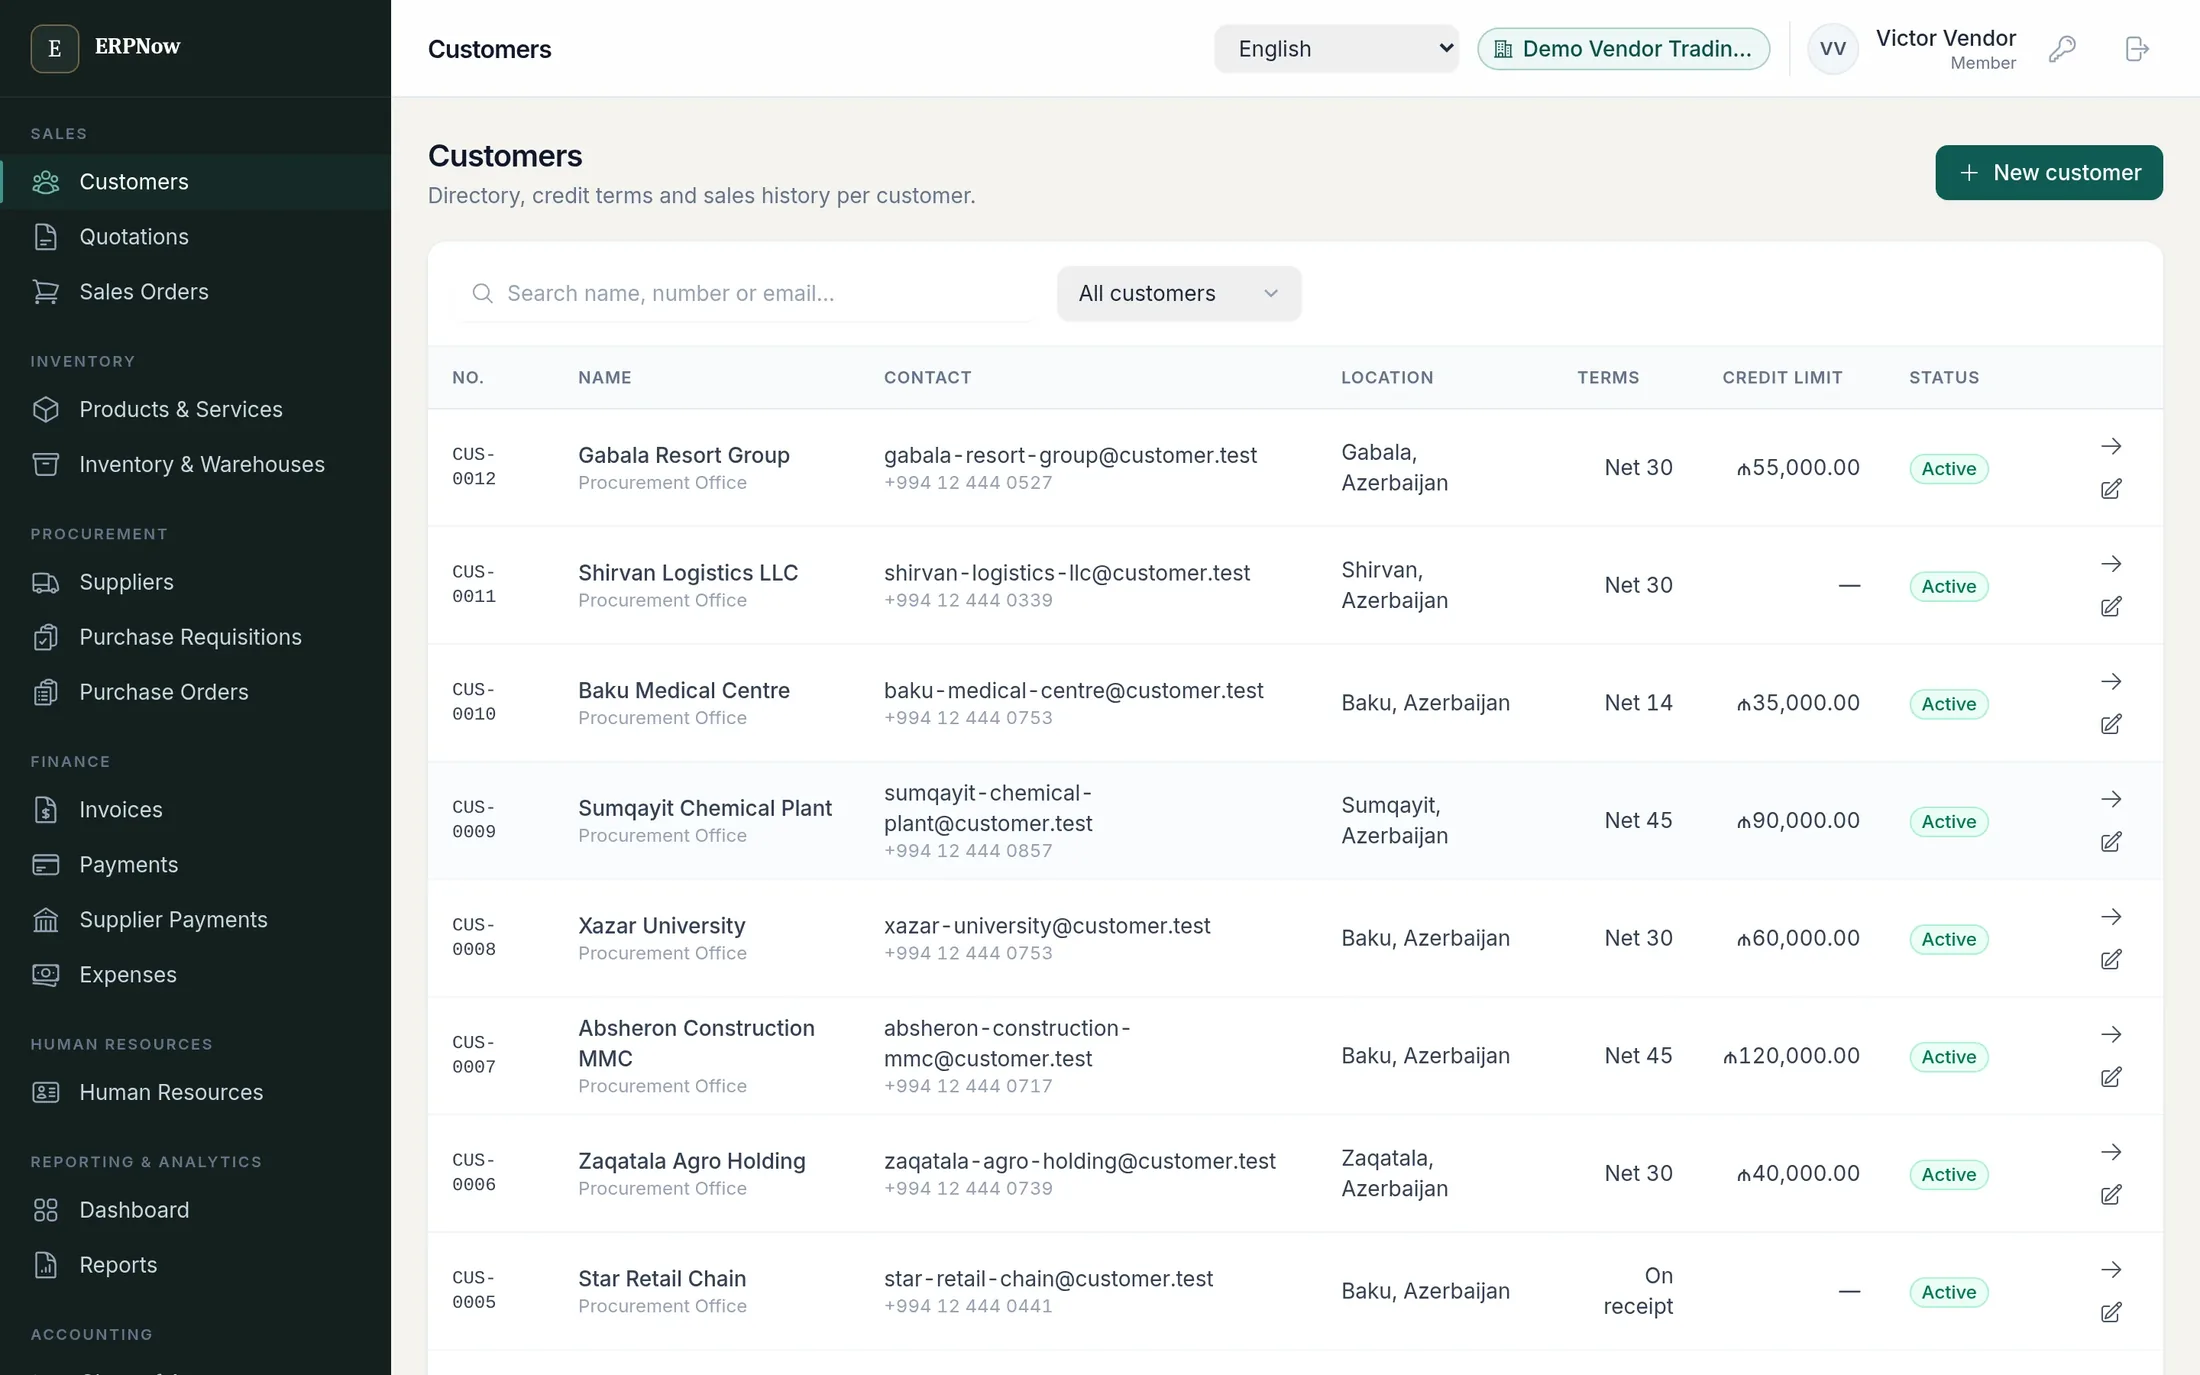The height and width of the screenshot is (1375, 2200).
Task: Click the CREDIT LIMIT column header
Action: click(x=1782, y=378)
